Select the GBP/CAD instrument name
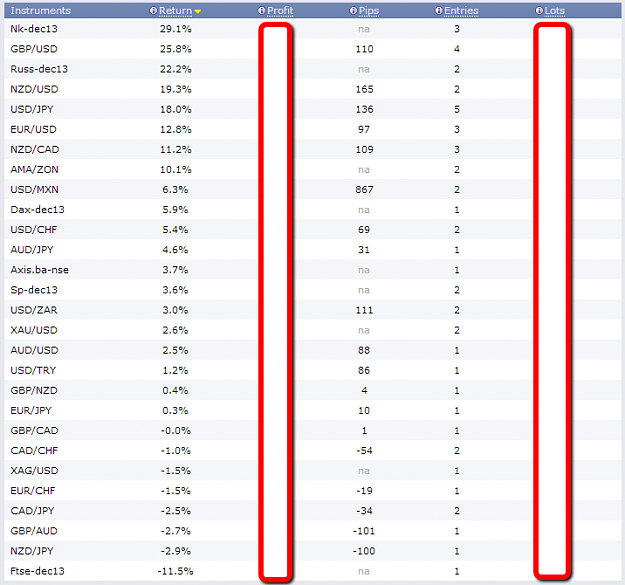This screenshot has height=585, width=625. click(x=34, y=430)
